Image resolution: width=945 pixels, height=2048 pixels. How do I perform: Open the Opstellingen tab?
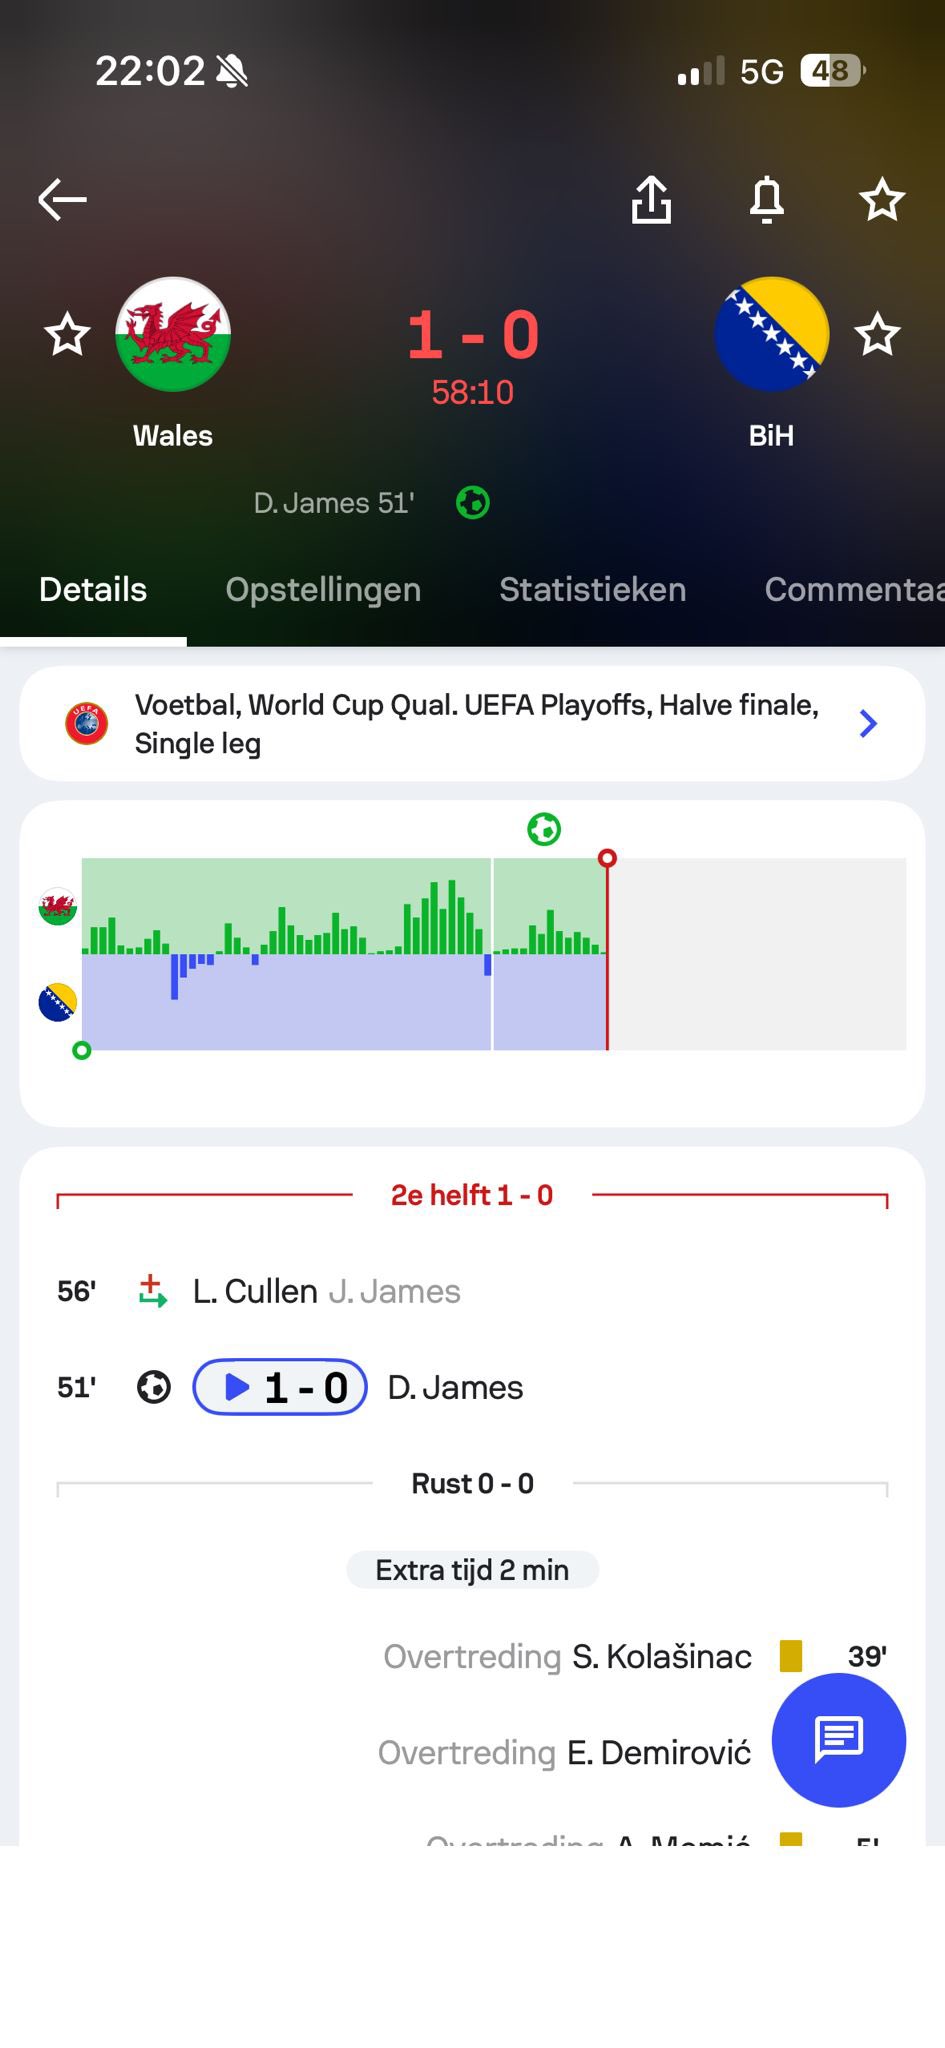(323, 590)
